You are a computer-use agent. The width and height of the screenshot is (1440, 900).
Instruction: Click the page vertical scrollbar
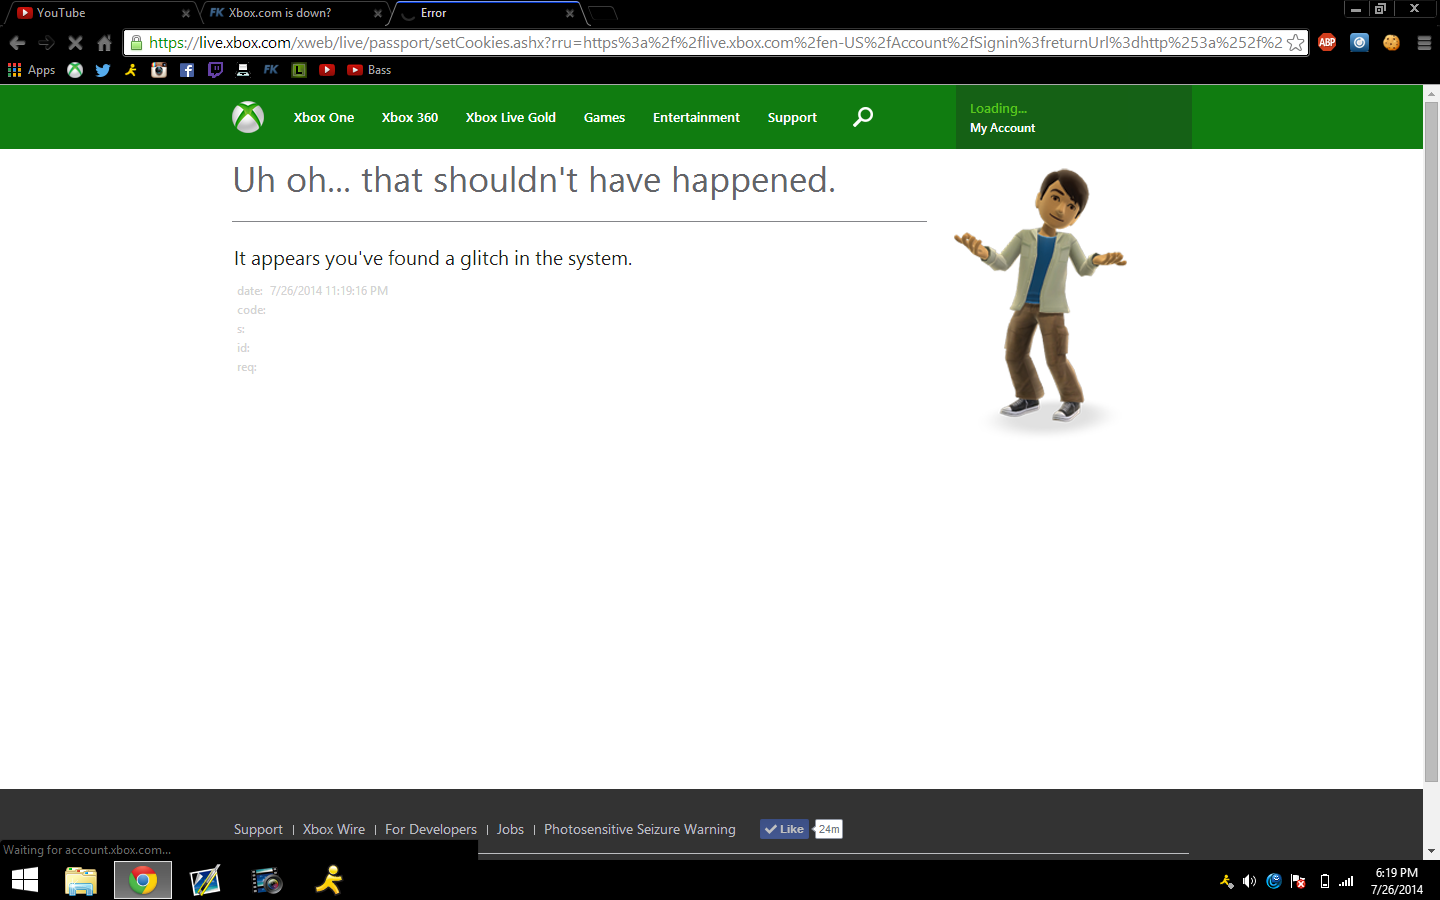coord(1431,440)
